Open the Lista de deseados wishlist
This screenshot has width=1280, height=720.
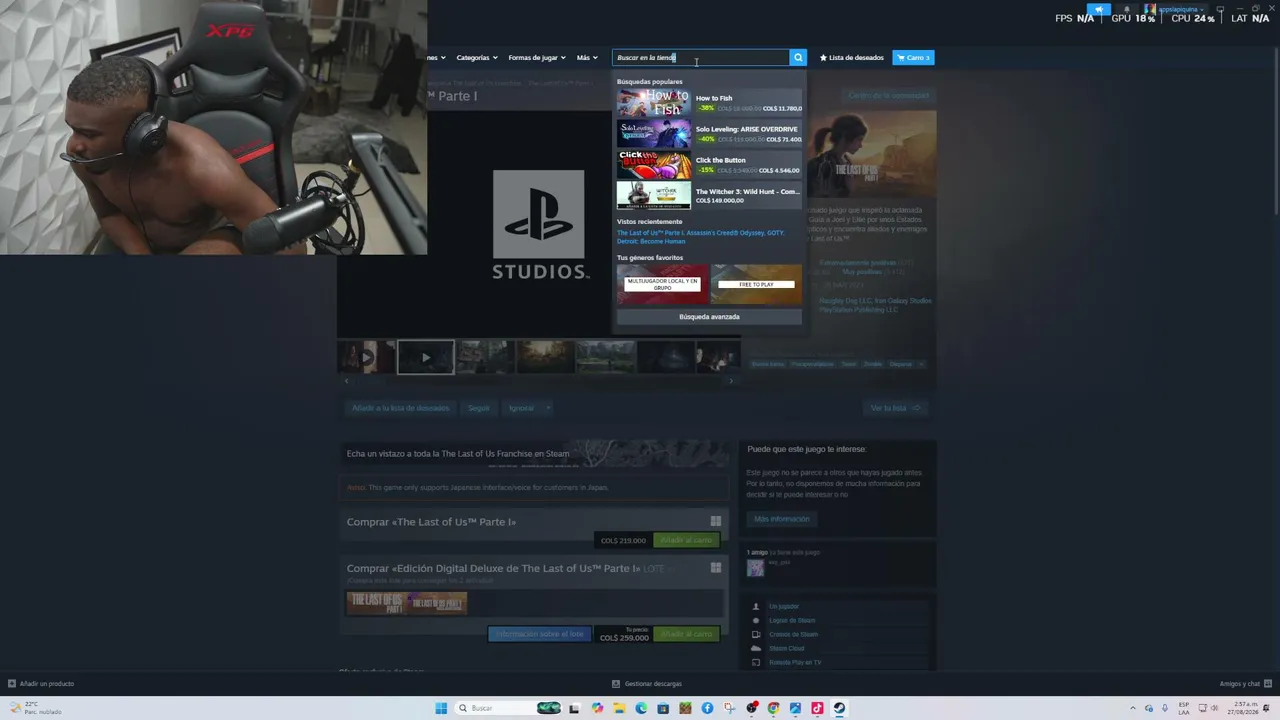click(x=852, y=58)
